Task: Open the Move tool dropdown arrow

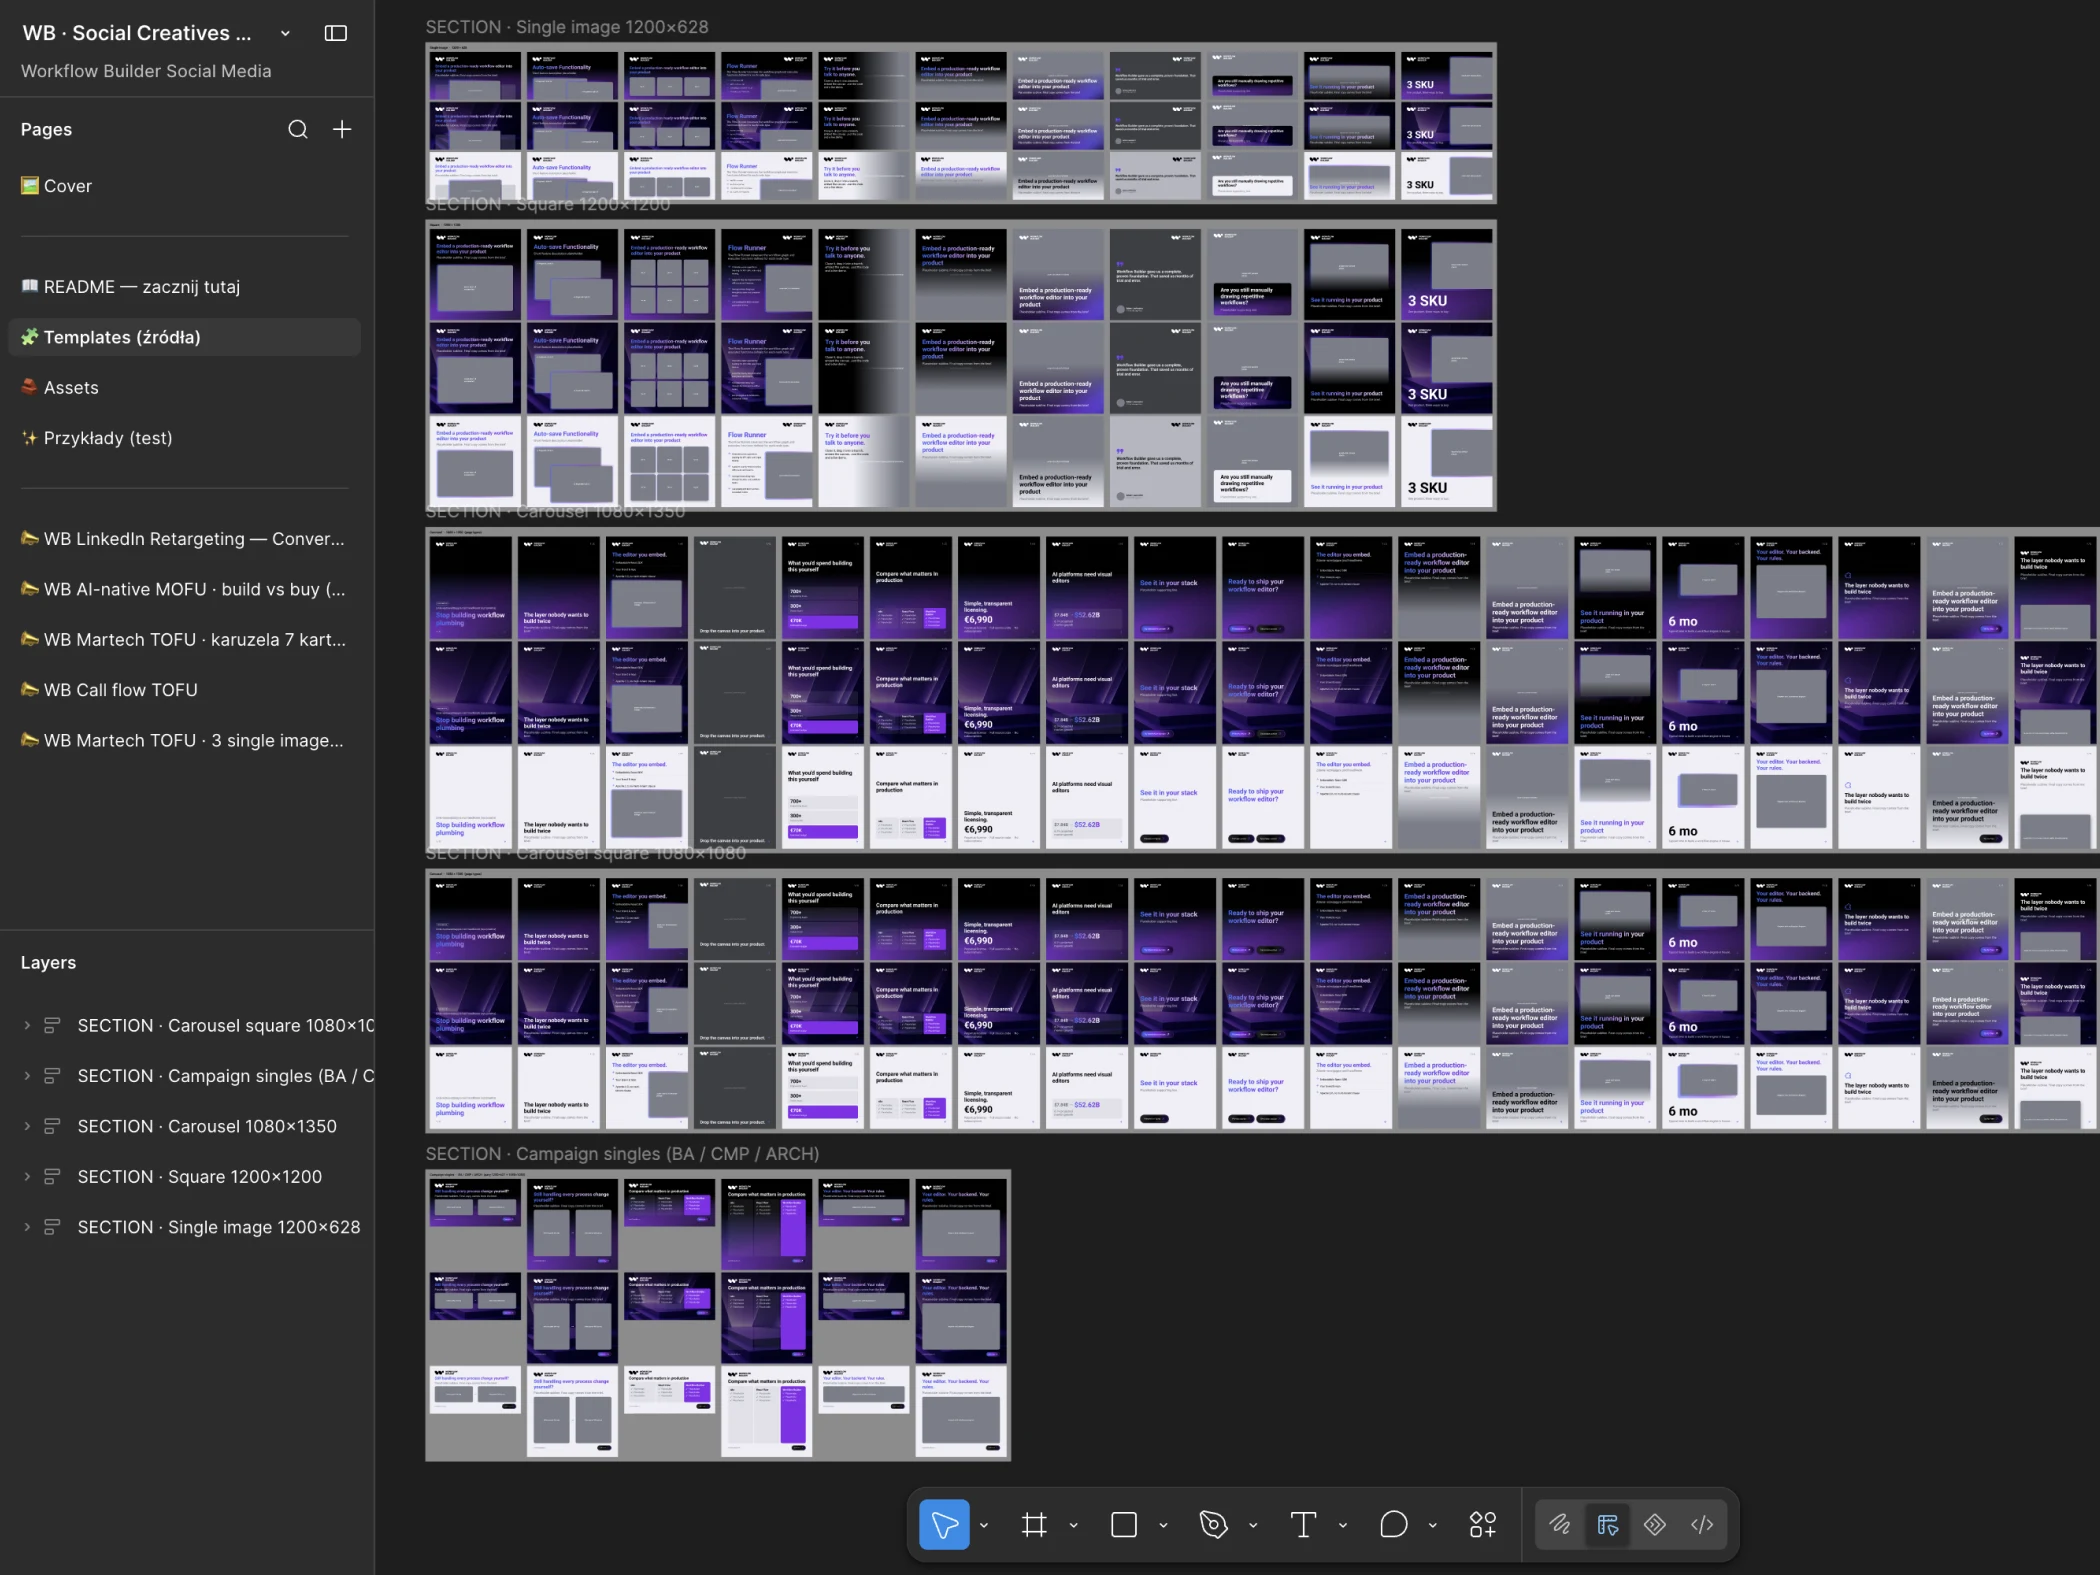Action: 984,1525
